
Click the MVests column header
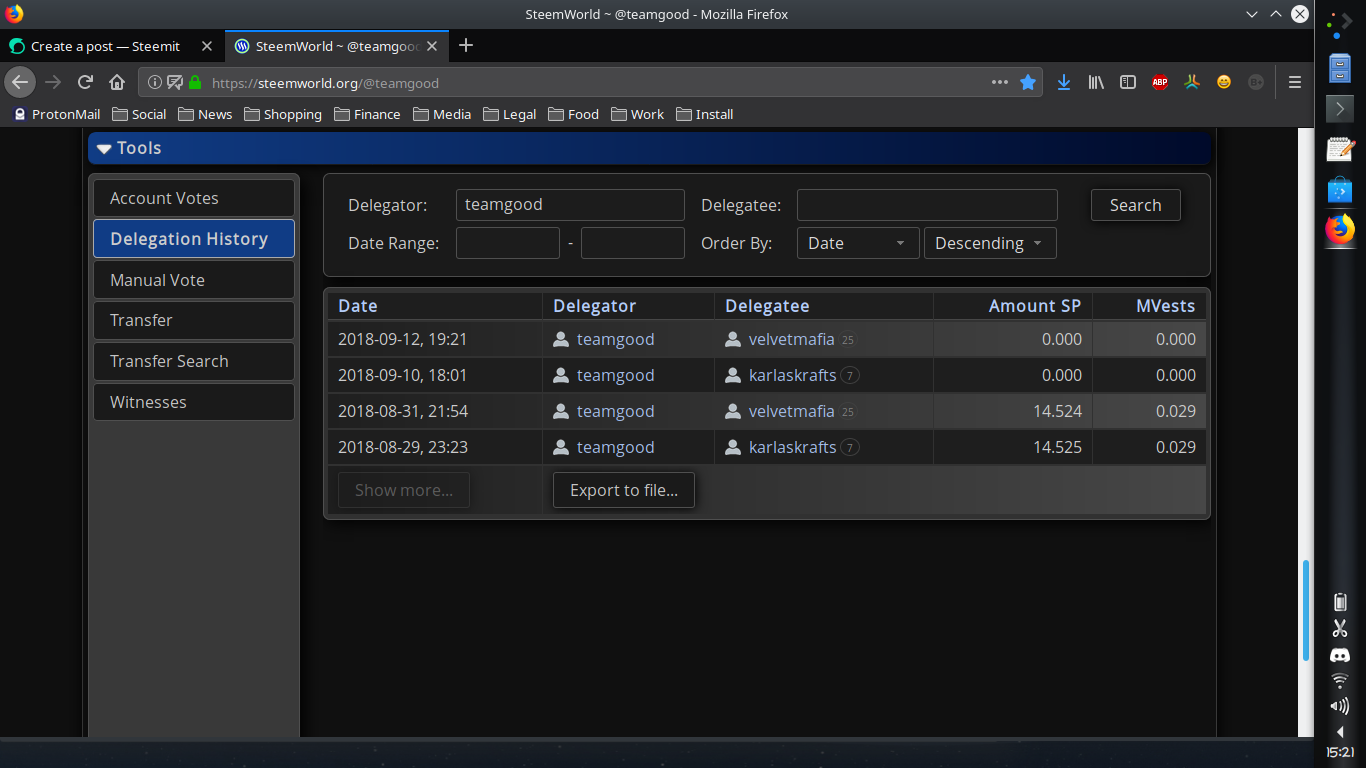pos(1166,306)
